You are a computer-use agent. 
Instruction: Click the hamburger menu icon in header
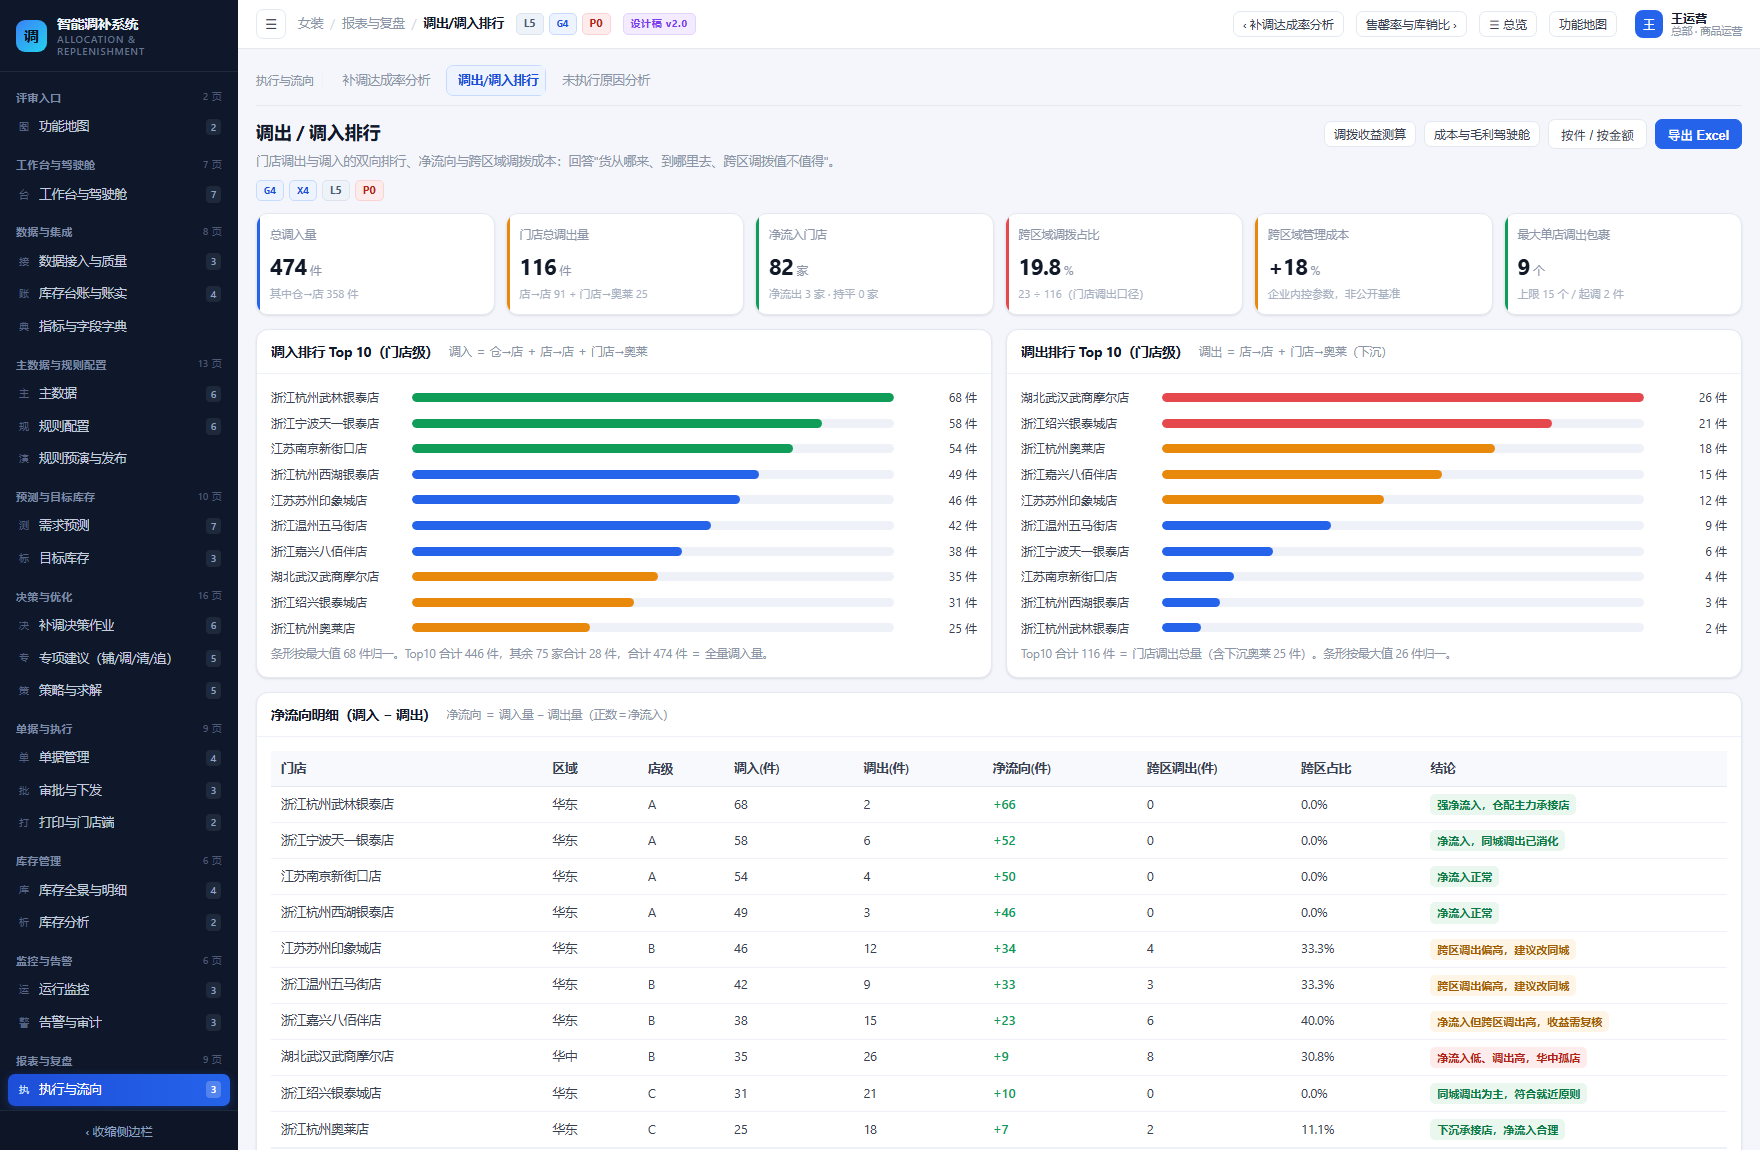[x=270, y=24]
